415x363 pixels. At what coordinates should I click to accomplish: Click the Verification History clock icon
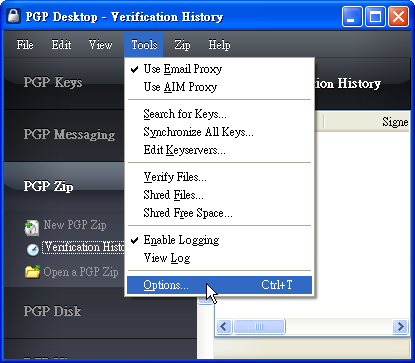tap(32, 250)
